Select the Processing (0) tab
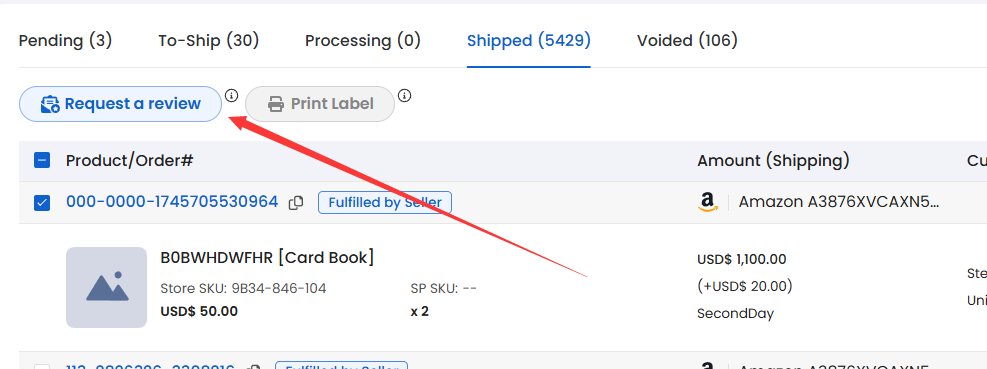The height and width of the screenshot is (369, 987). coord(363,41)
